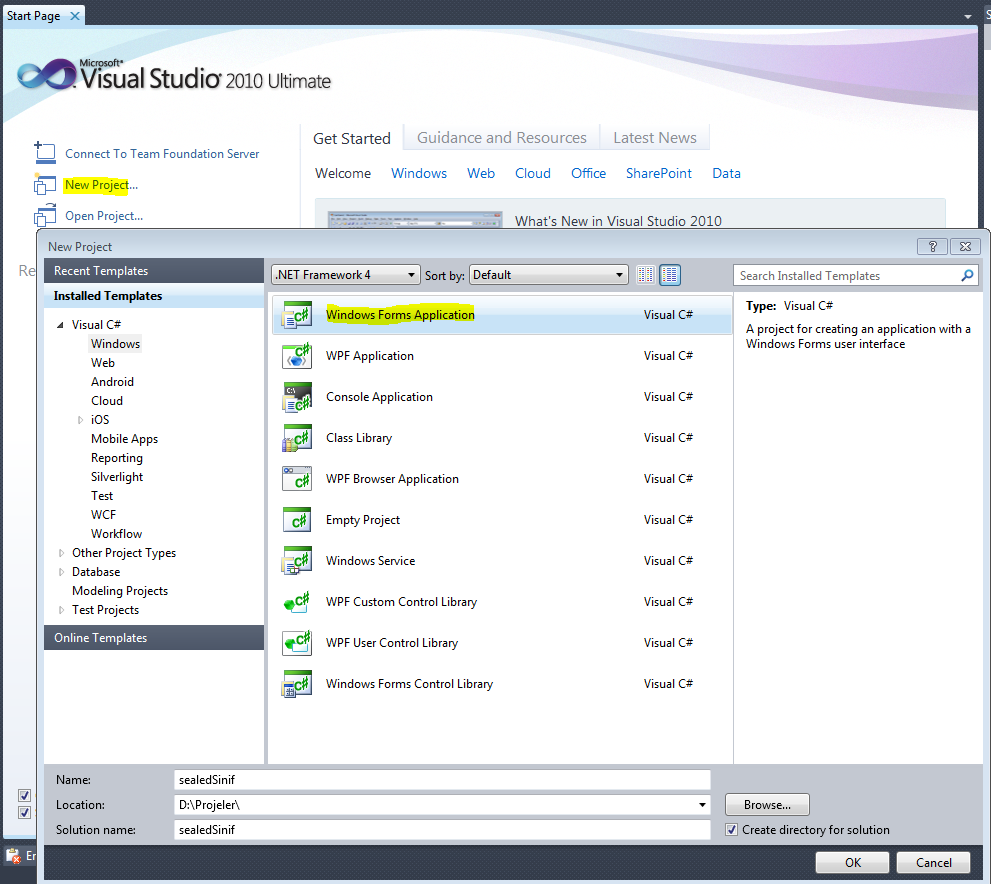
Task: Open the Cloud link under Get Started
Action: 532,173
